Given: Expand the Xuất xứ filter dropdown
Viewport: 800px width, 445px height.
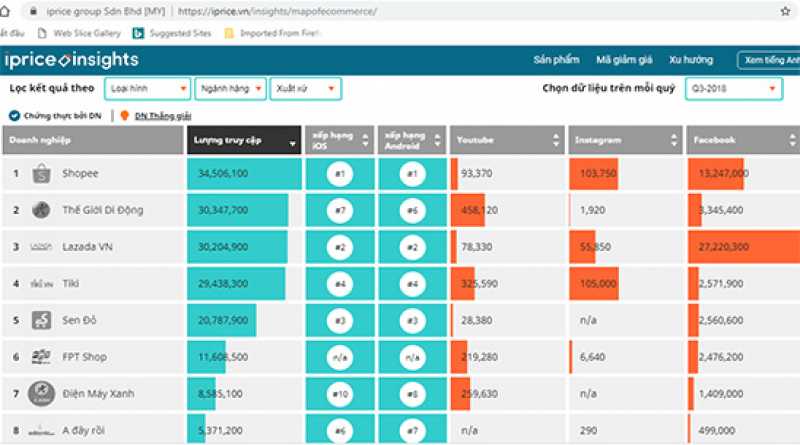Looking at the screenshot, I should [x=305, y=89].
